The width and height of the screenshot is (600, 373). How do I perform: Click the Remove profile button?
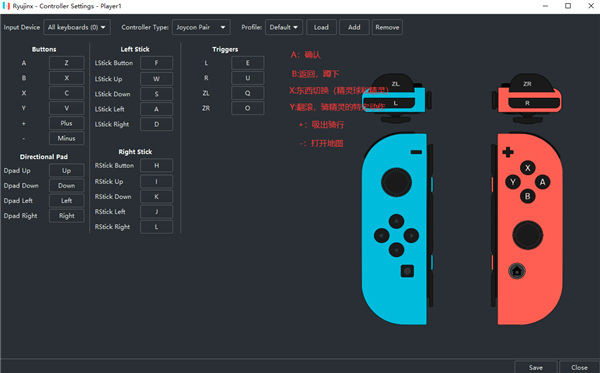(x=387, y=27)
